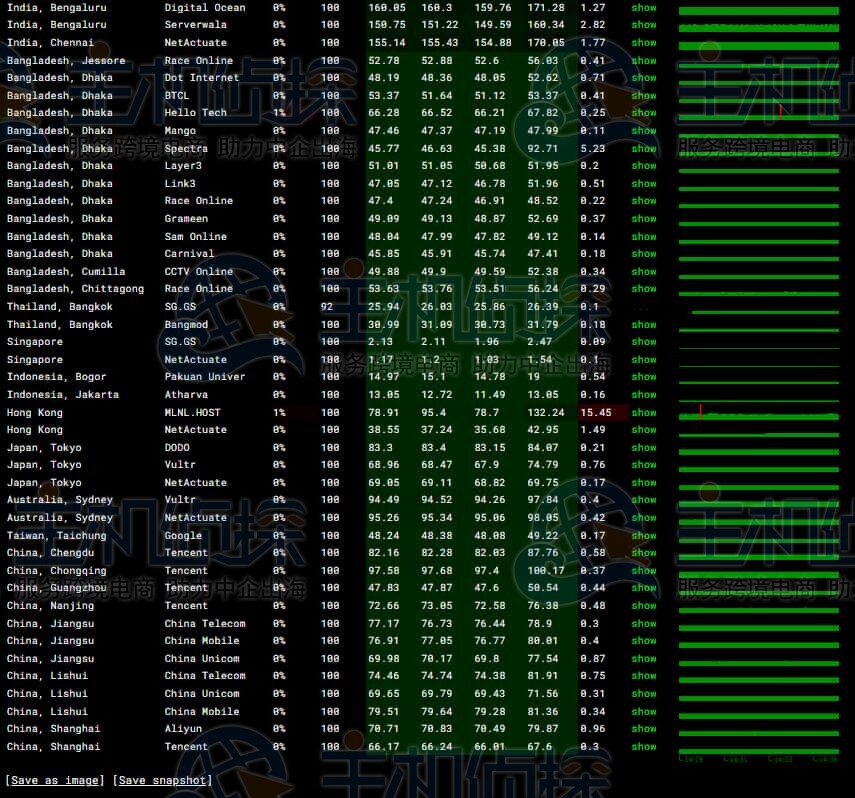Viewport: 855px width, 798px height.
Task: Click 'show' on the Dhaka Spectra row
Action: click(644, 149)
